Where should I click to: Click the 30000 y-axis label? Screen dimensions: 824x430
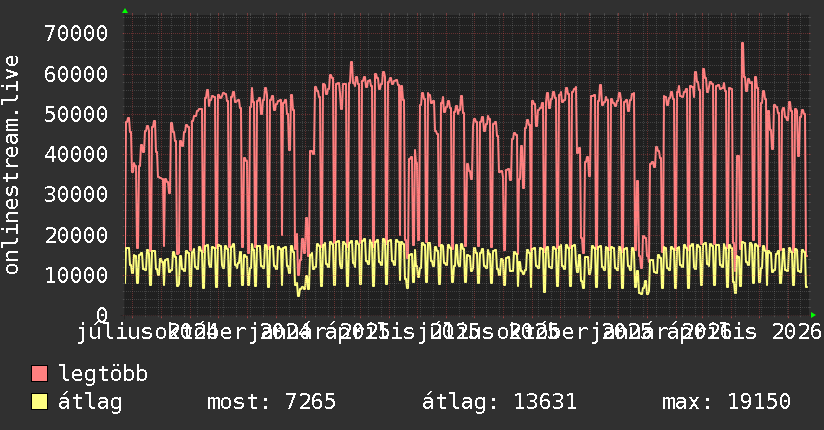pyautogui.click(x=76, y=194)
